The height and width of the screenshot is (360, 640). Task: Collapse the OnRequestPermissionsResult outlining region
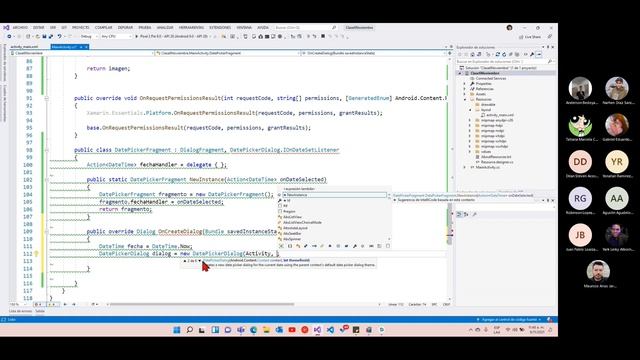tap(47, 98)
